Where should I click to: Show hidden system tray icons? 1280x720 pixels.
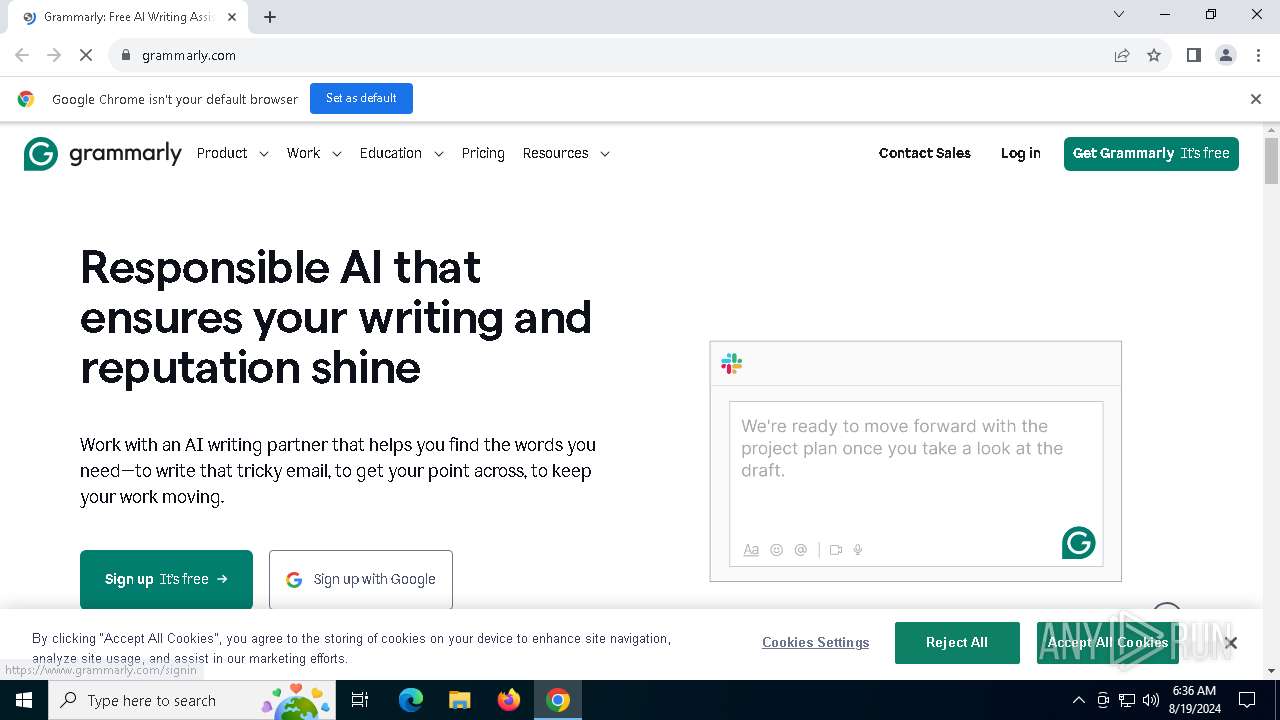pos(1078,700)
